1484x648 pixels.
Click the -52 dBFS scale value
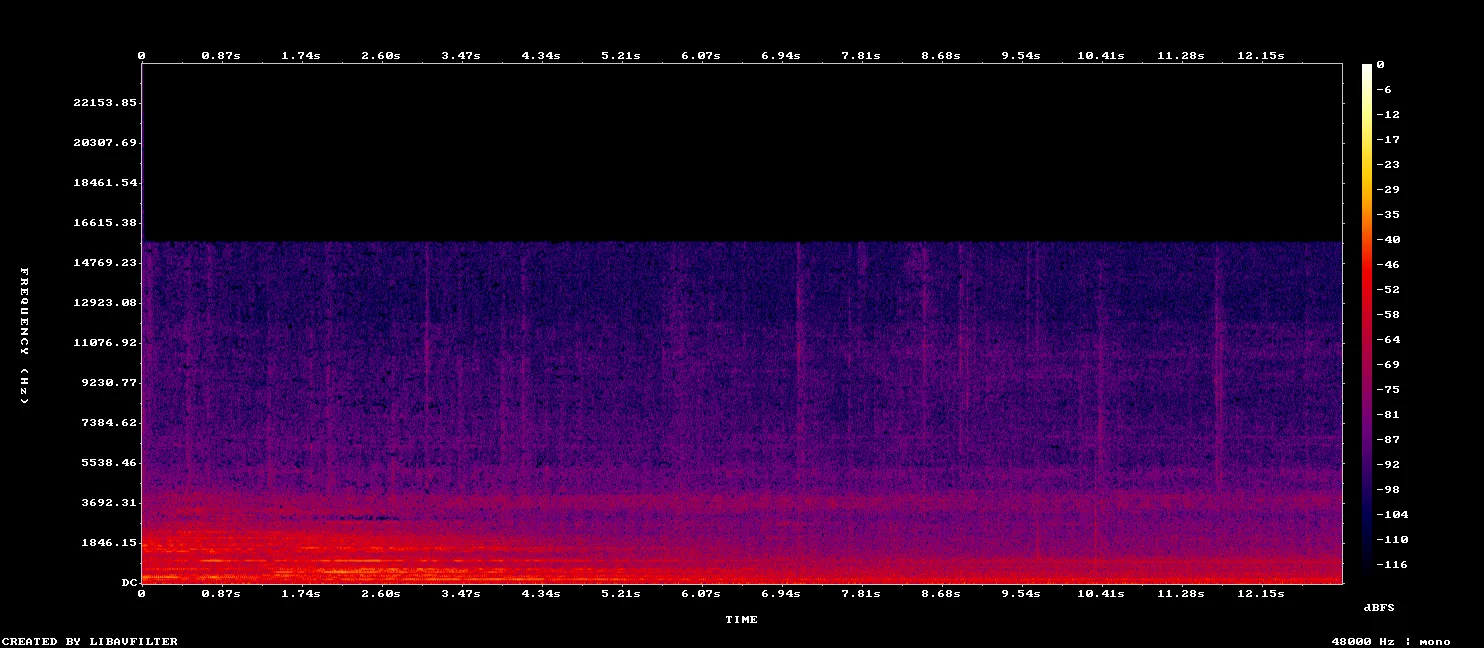1388,290
